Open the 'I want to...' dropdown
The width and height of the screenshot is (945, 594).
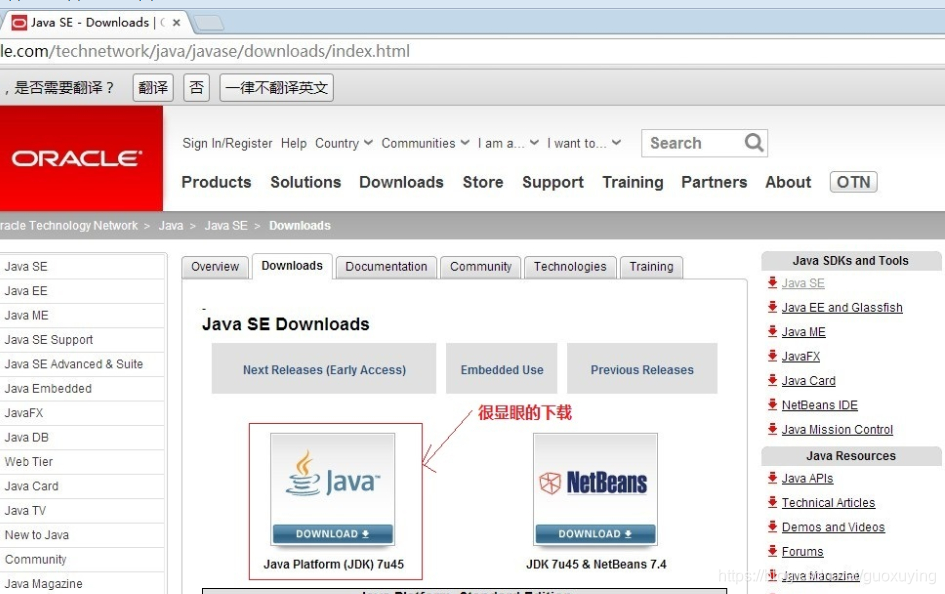(x=583, y=143)
